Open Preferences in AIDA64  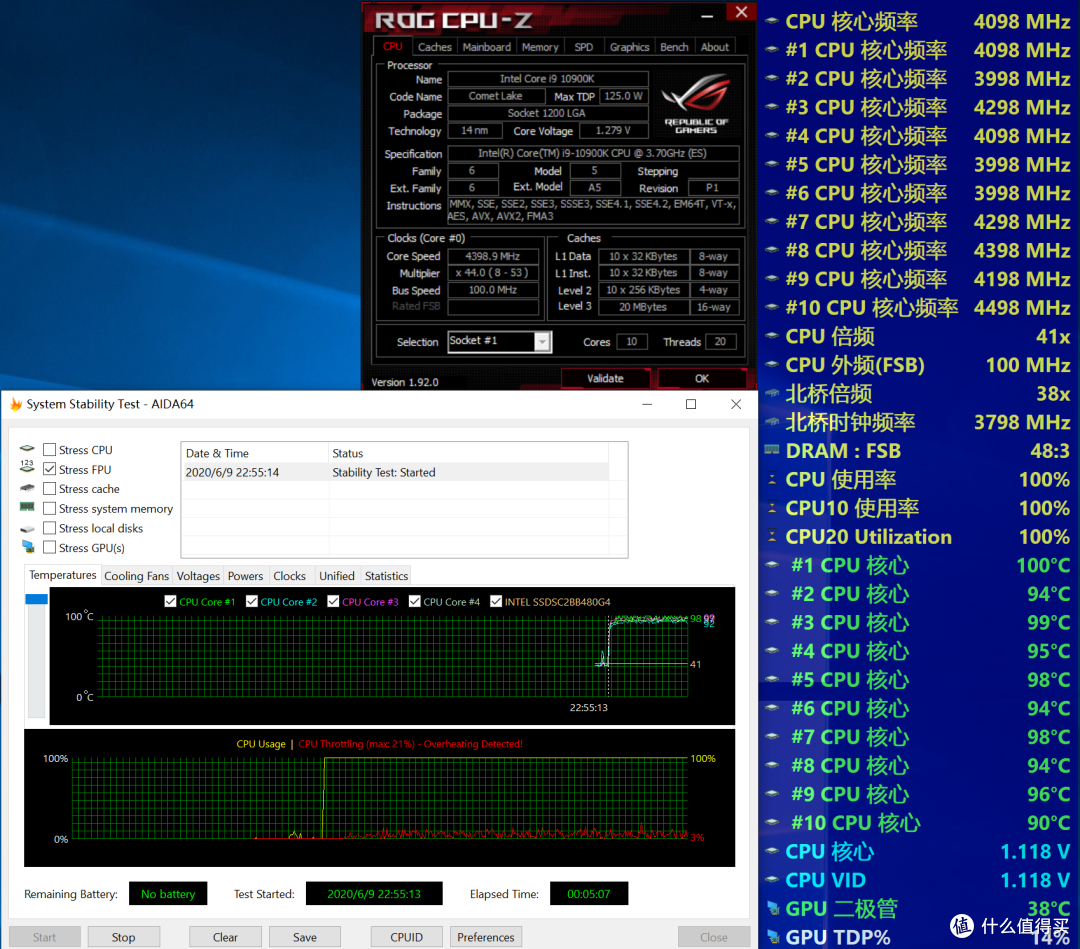click(486, 937)
